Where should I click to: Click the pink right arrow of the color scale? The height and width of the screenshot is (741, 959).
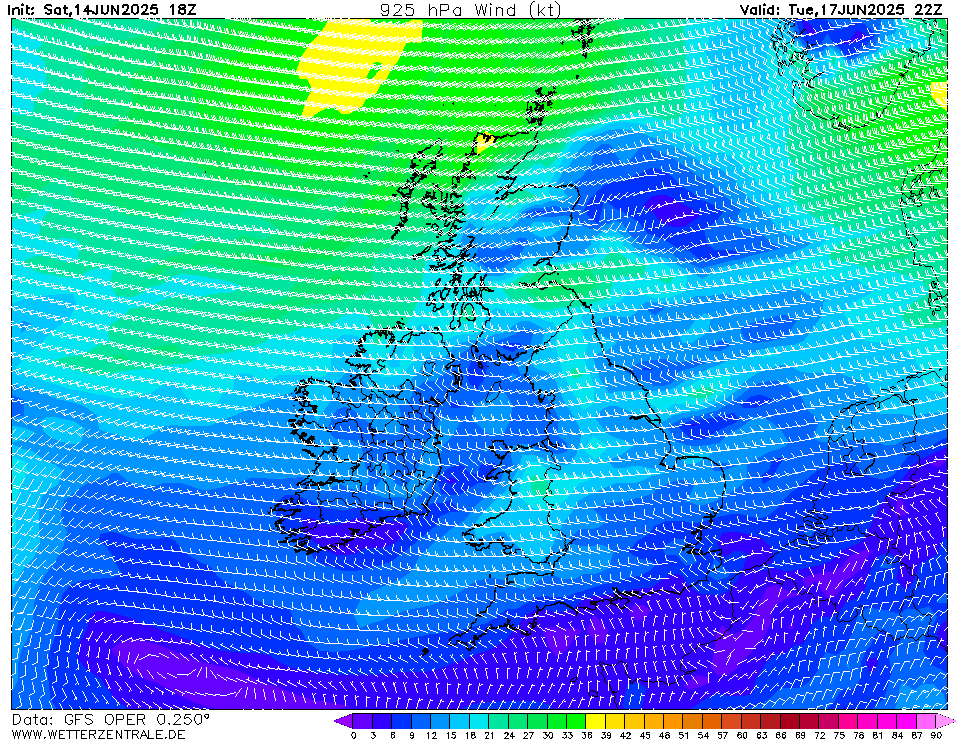945,720
